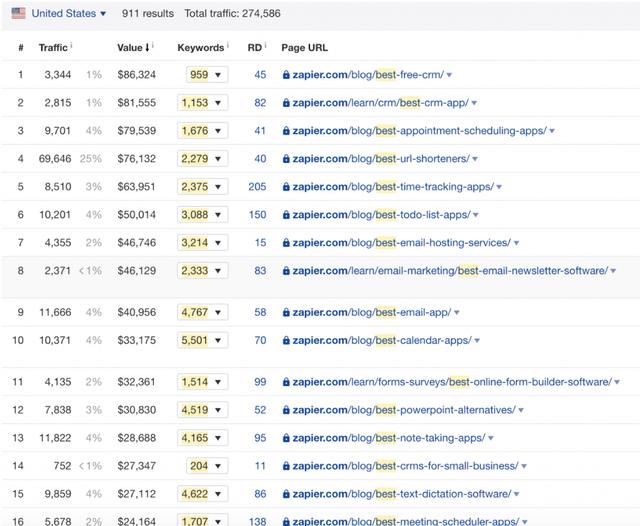Open the best-online-form-builder-software link
Screen dimensions: 640x526
pos(452,382)
